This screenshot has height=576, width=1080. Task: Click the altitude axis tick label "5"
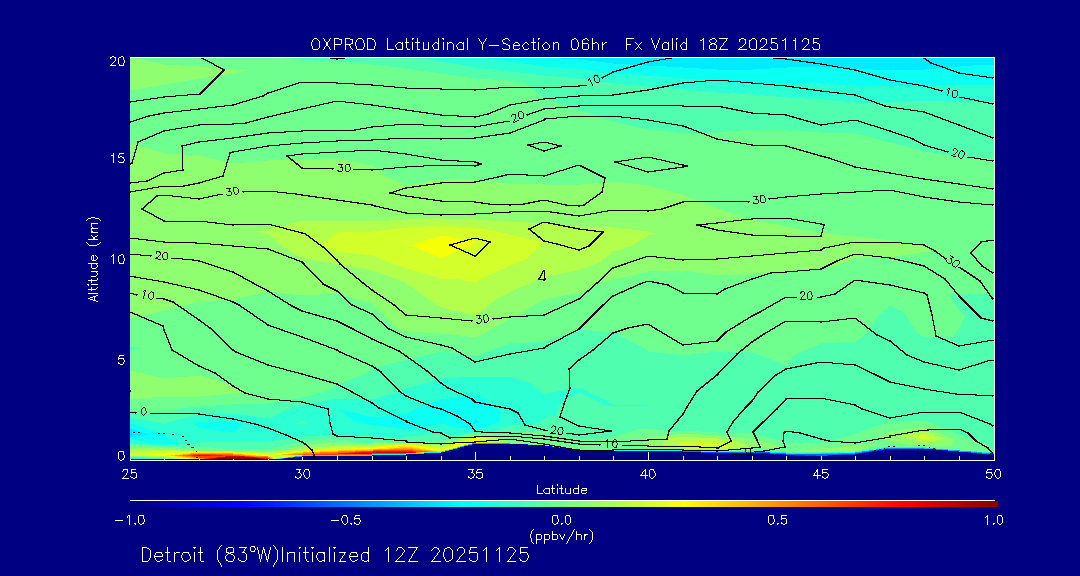pyautogui.click(x=121, y=359)
